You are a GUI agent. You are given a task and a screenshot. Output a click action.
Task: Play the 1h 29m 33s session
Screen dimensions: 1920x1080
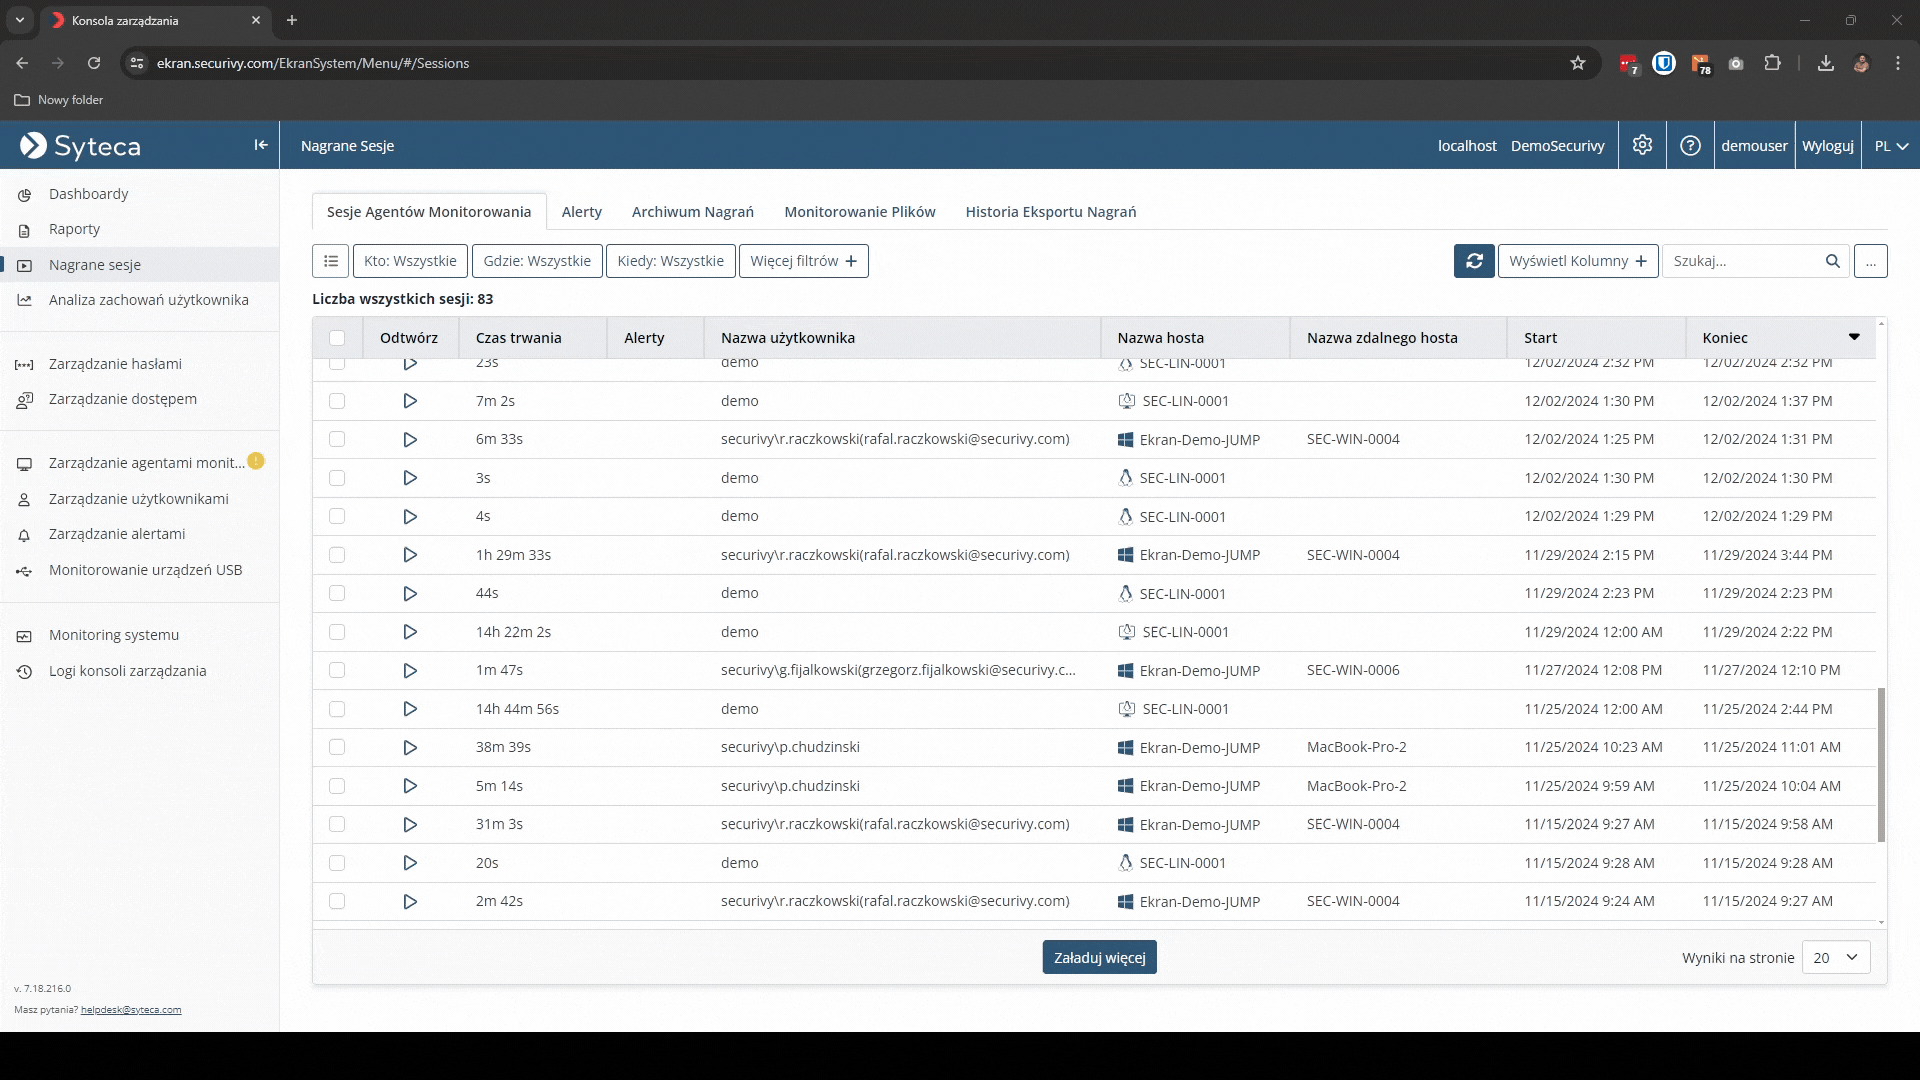[x=410, y=555]
